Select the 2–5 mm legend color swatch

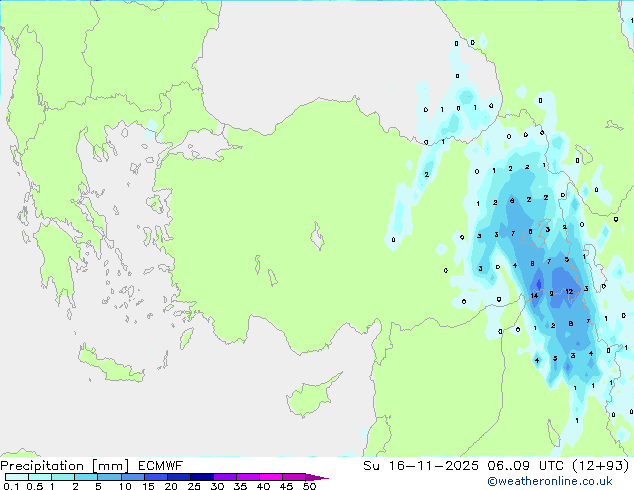(x=86, y=477)
